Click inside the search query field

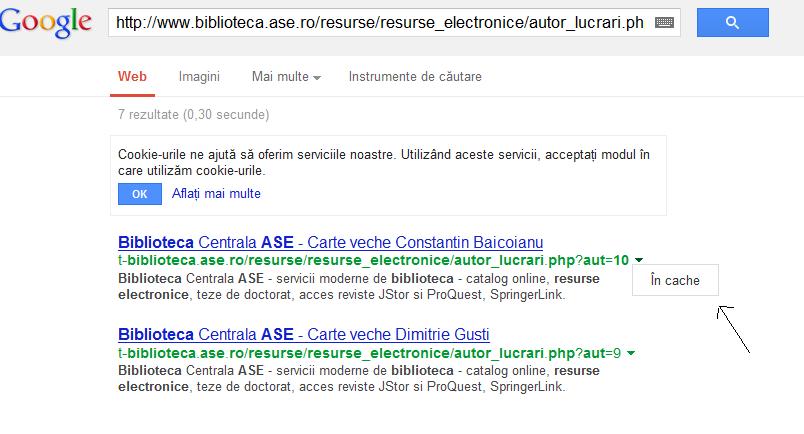pyautogui.click(x=380, y=22)
